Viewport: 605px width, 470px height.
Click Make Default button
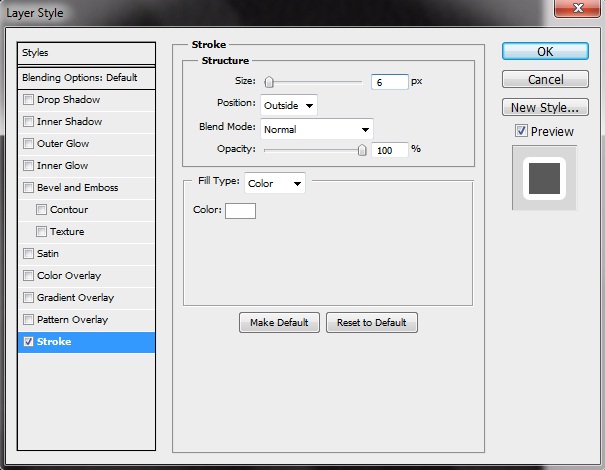click(x=279, y=323)
